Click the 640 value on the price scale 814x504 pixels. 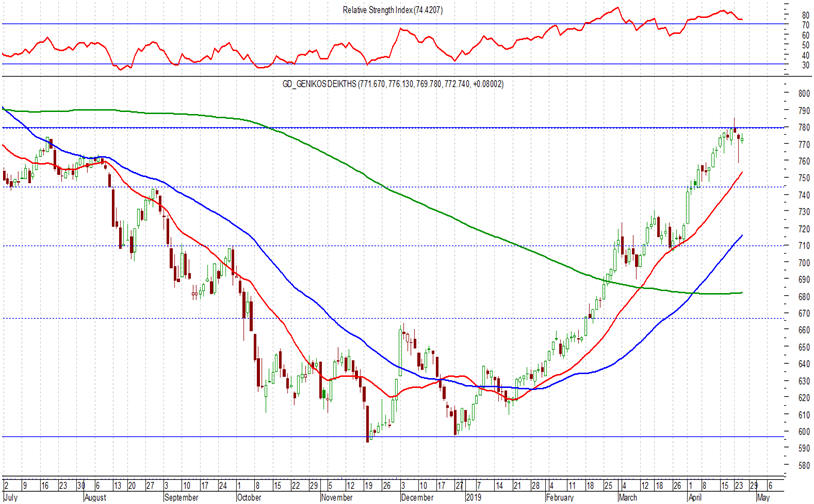(x=805, y=364)
